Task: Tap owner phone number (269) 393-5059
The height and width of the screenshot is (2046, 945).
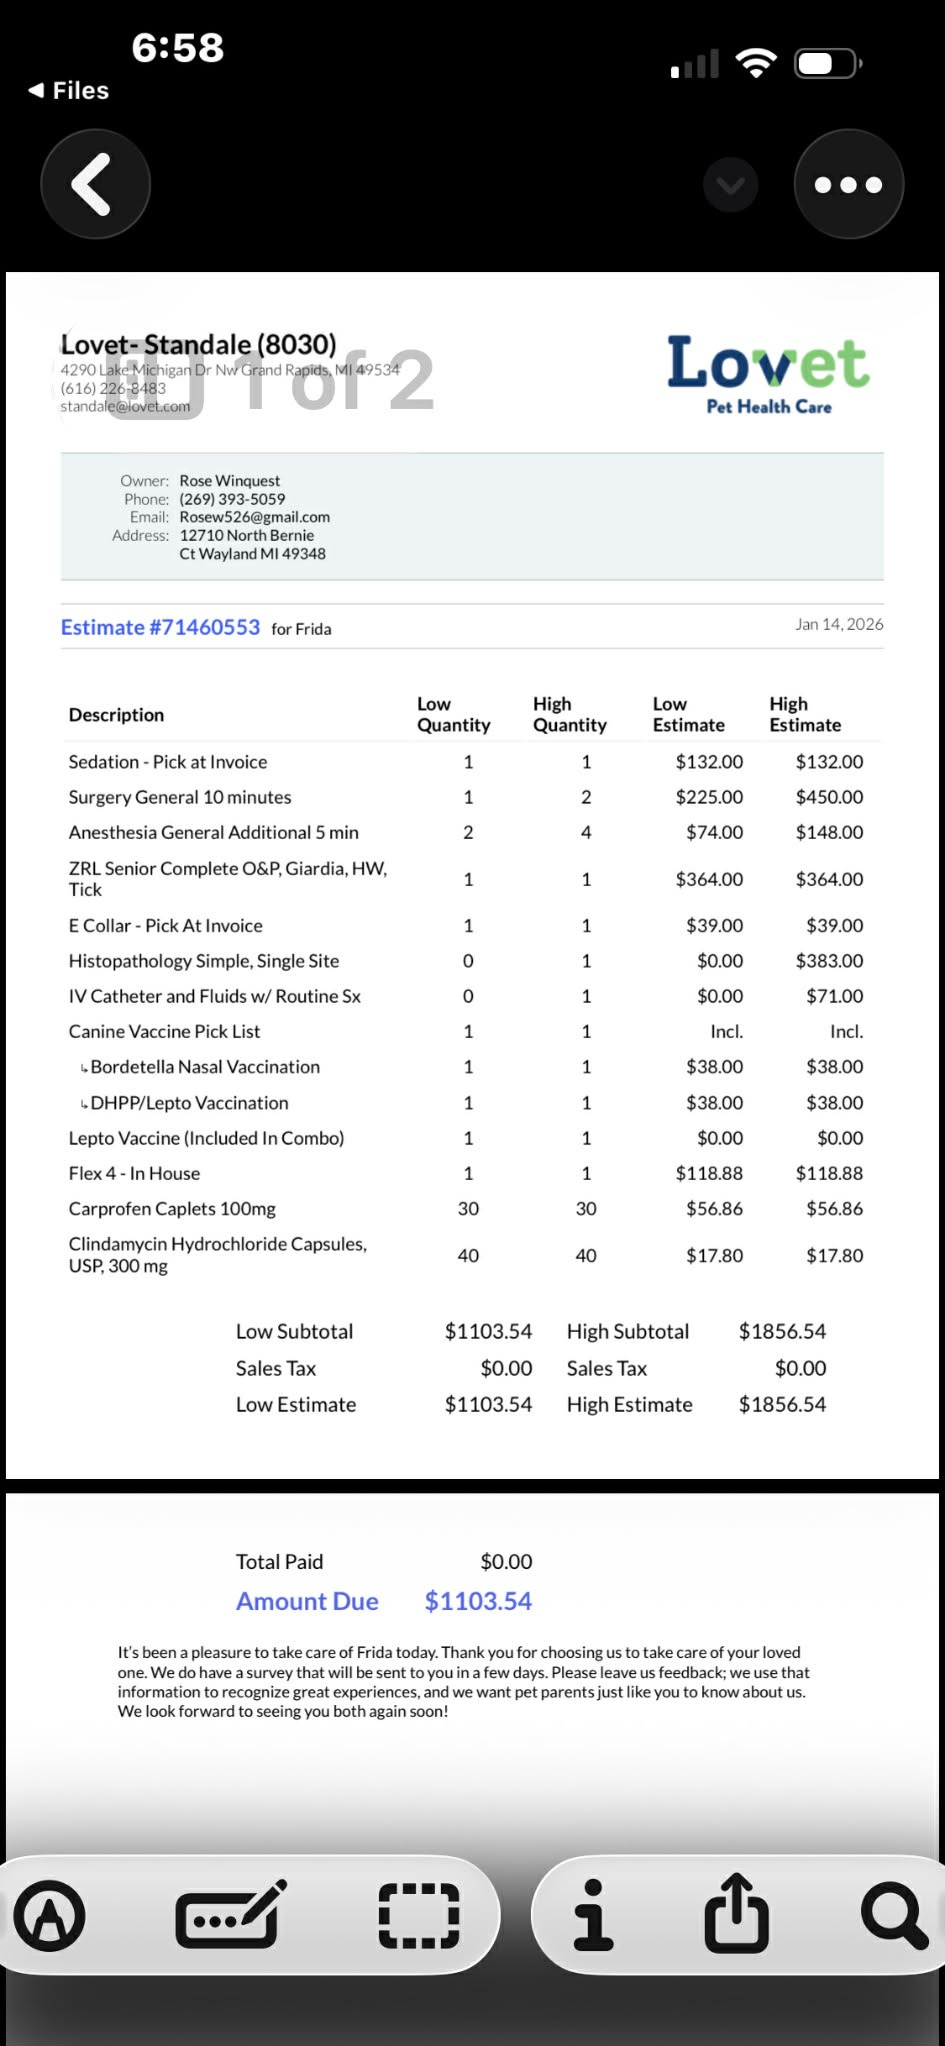Action: 232,499
